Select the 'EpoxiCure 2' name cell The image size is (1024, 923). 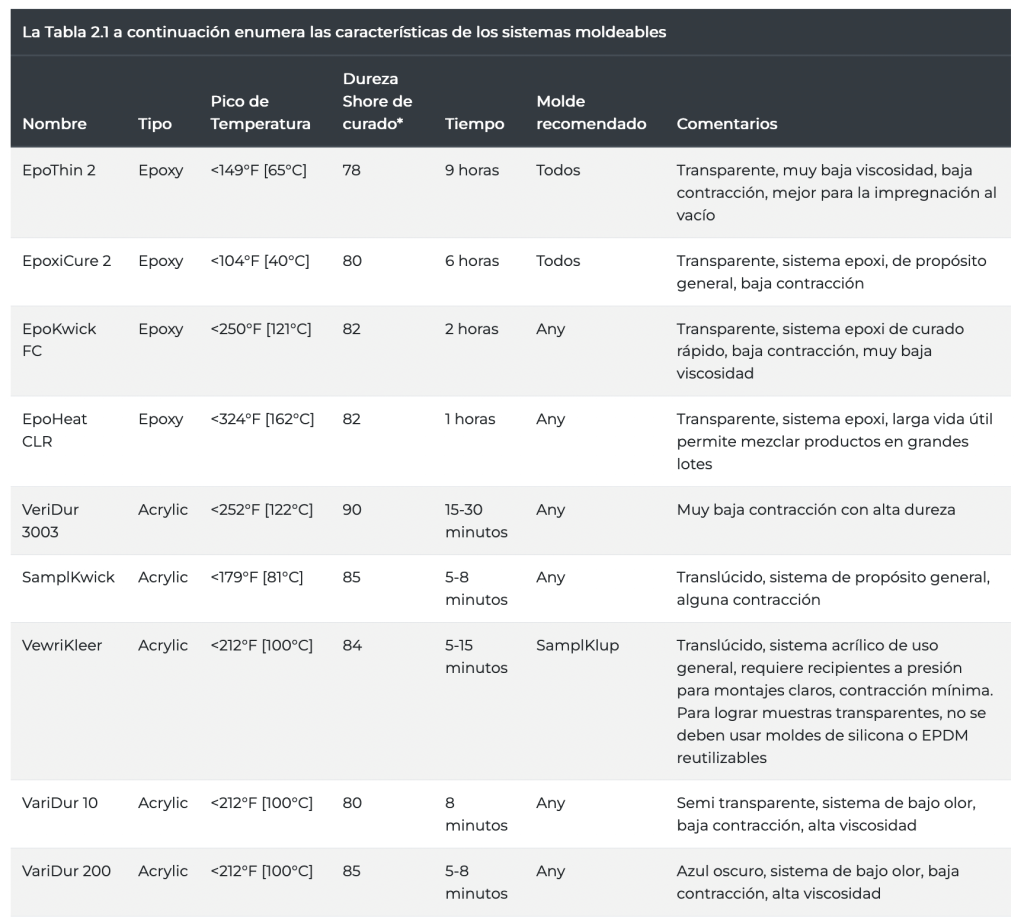67,261
